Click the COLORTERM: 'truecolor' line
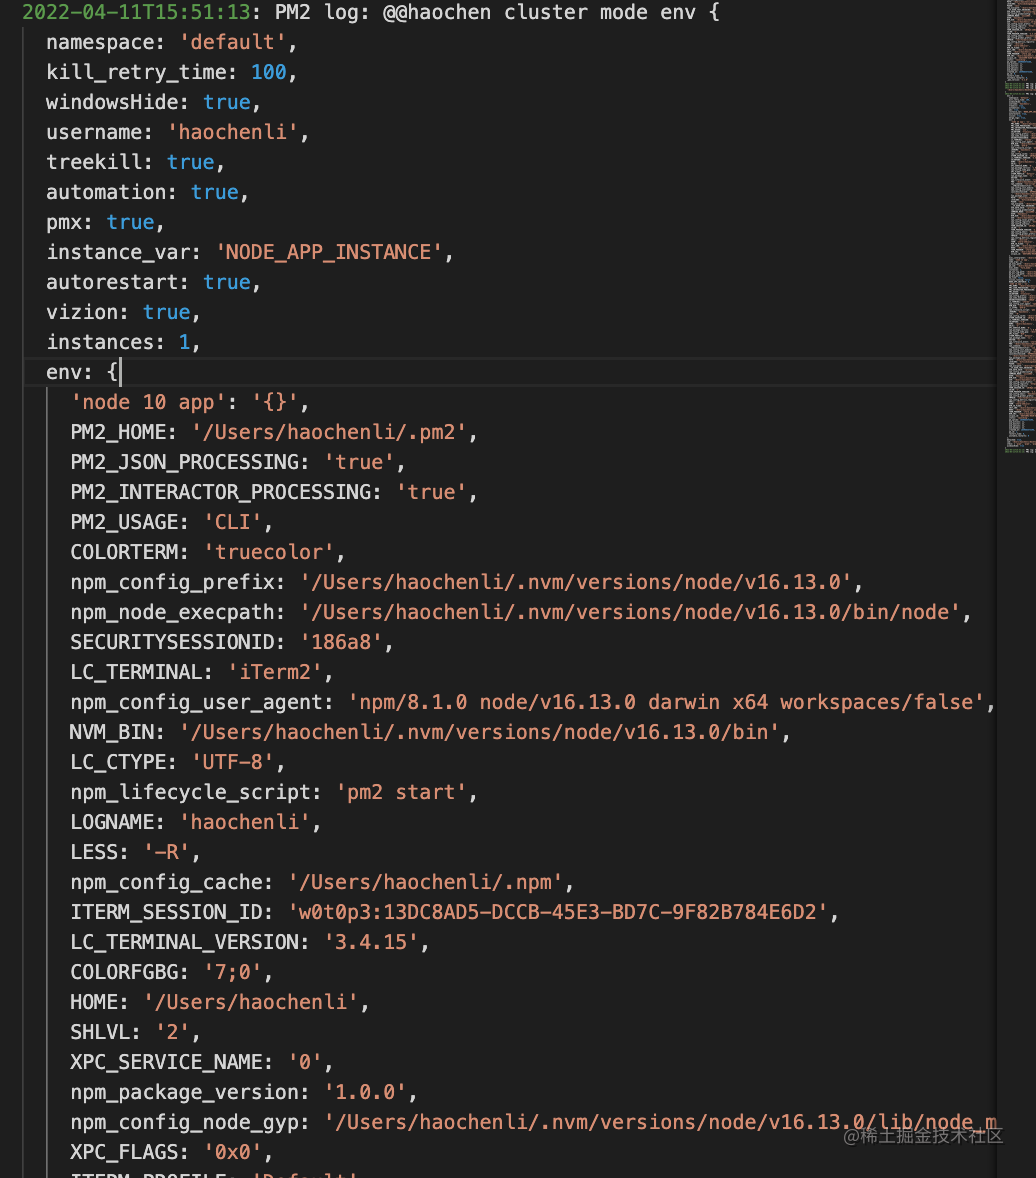This screenshot has width=1036, height=1178. (207, 553)
